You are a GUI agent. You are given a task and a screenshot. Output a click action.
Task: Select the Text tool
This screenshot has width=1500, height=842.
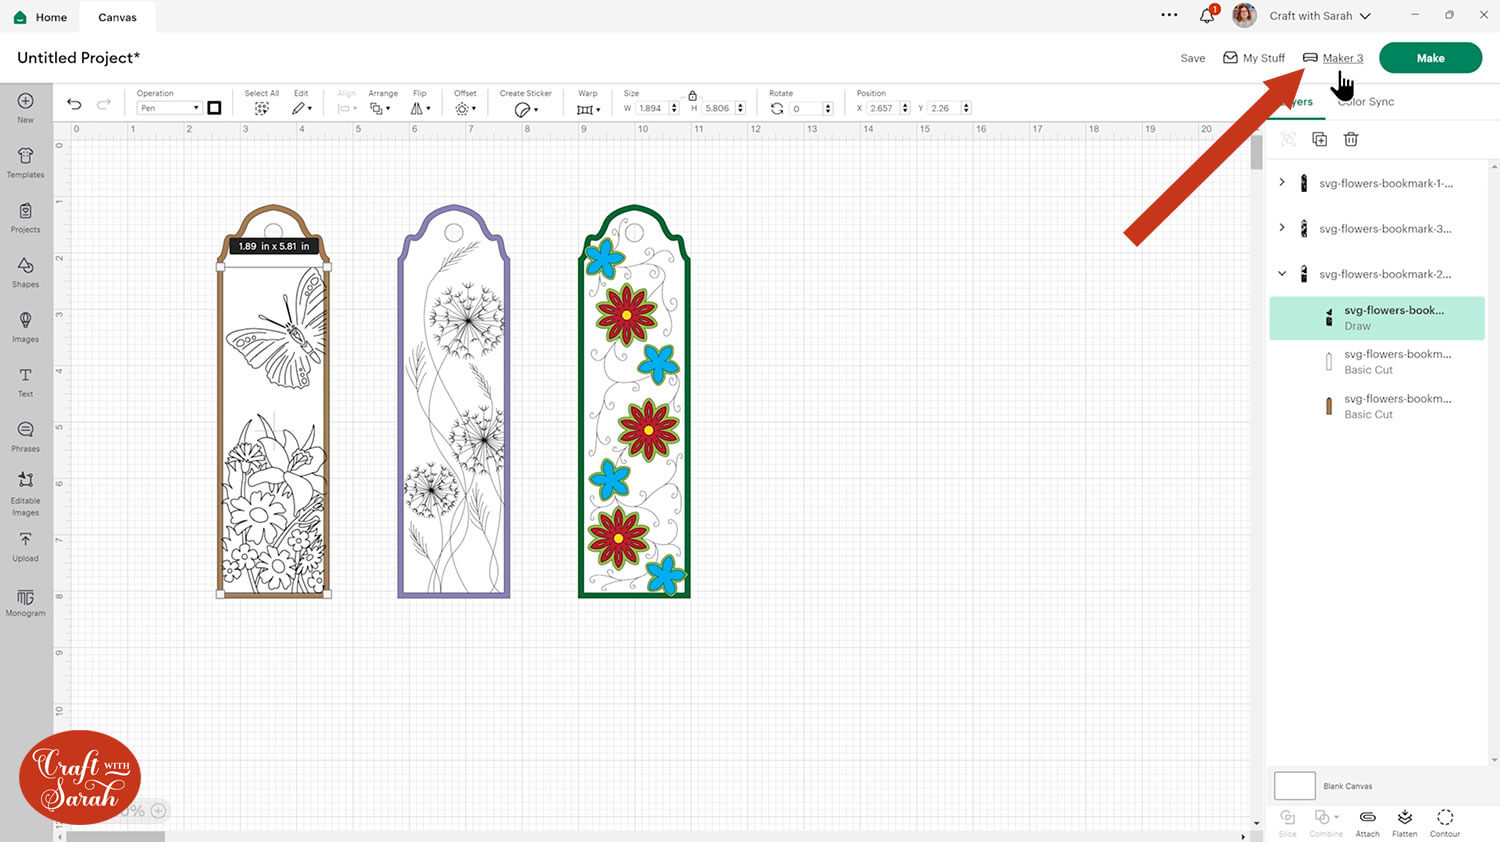point(25,382)
